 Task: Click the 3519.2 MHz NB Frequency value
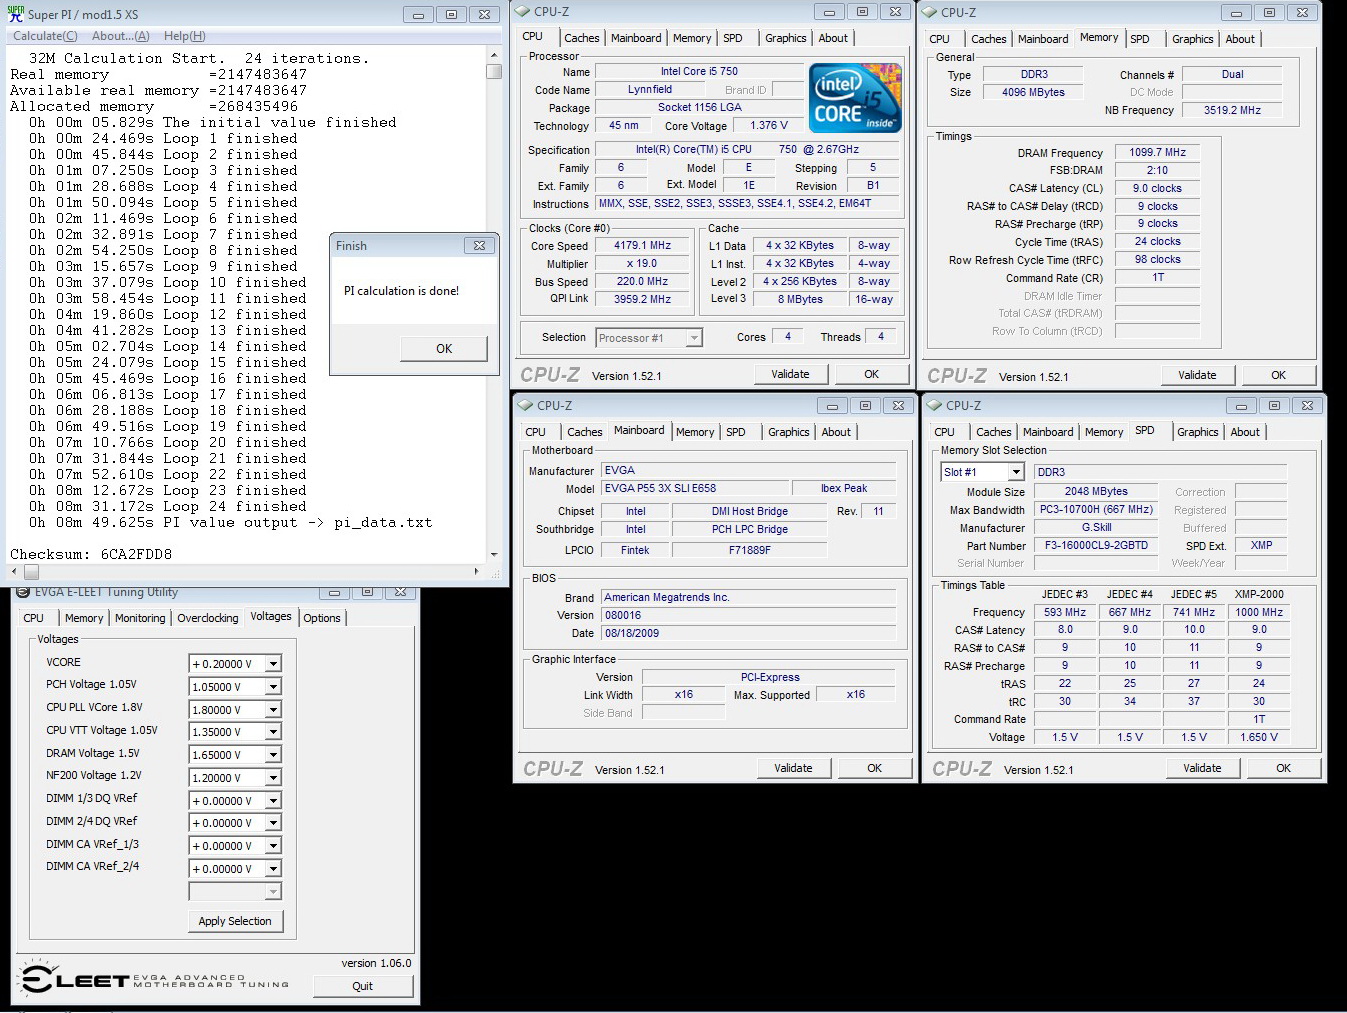point(1232,111)
